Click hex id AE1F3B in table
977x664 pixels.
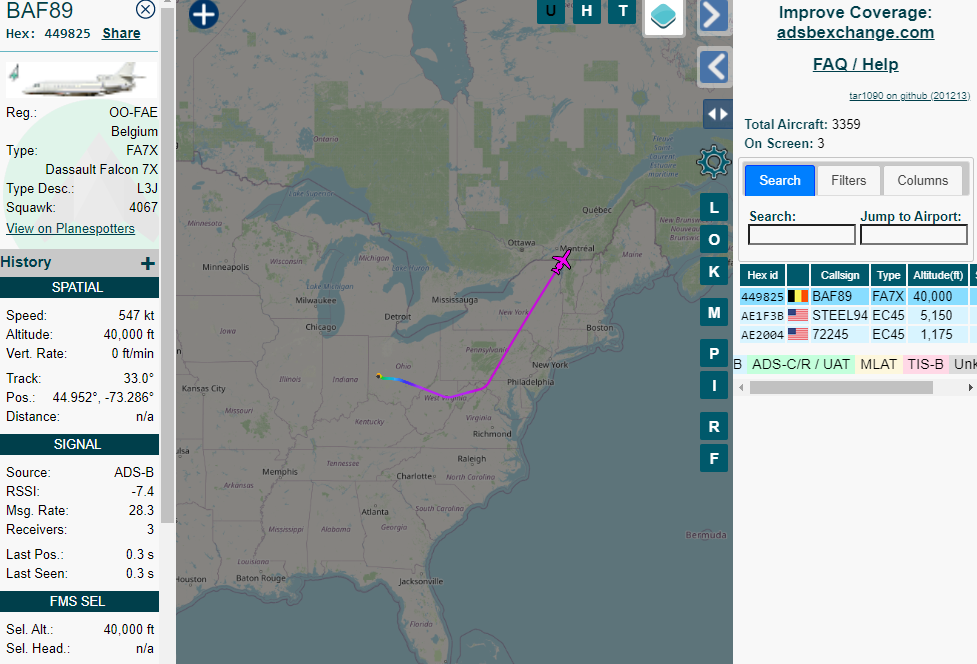[x=763, y=316]
